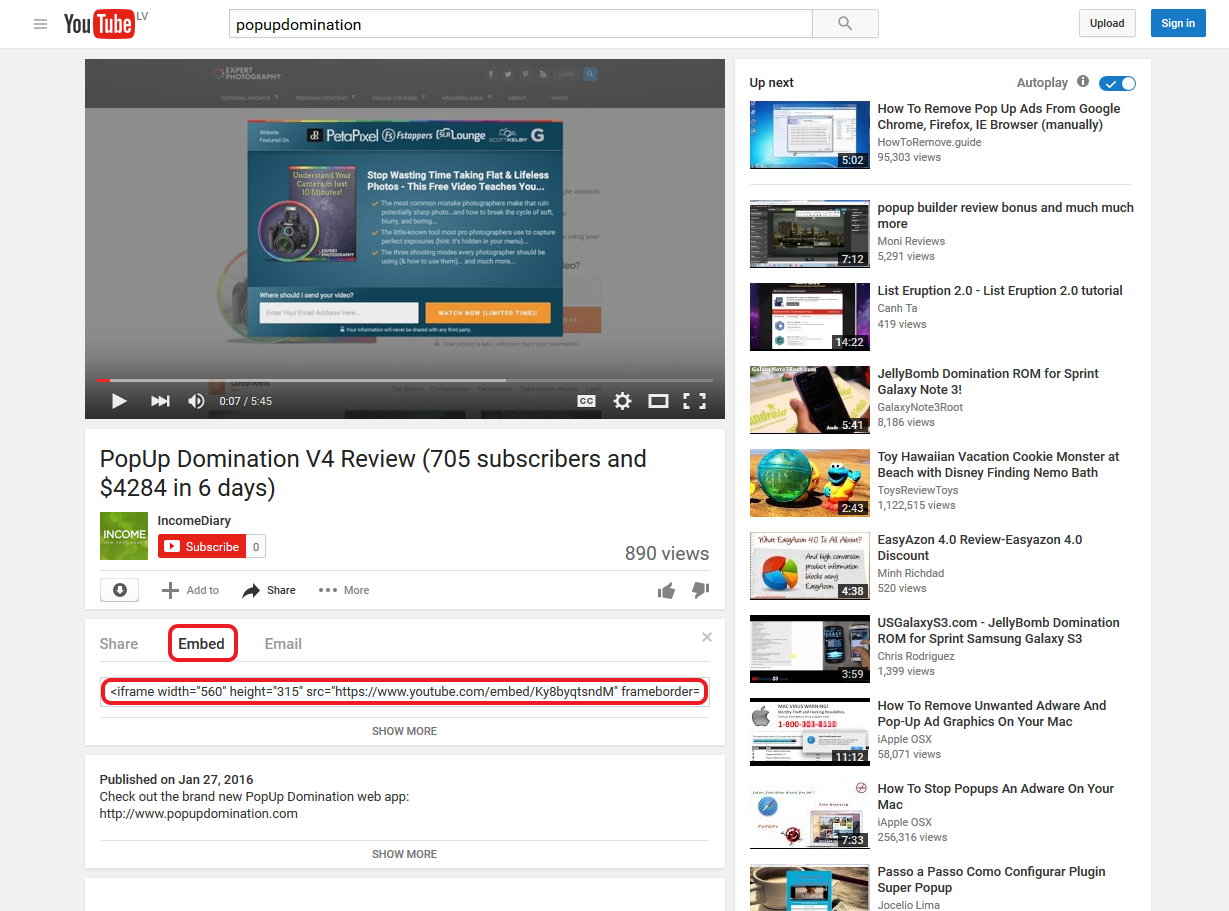Open JellyBomb Domination ROM Galaxy Note 3 video
The width and height of the screenshot is (1229, 911).
pyautogui.click(x=988, y=382)
